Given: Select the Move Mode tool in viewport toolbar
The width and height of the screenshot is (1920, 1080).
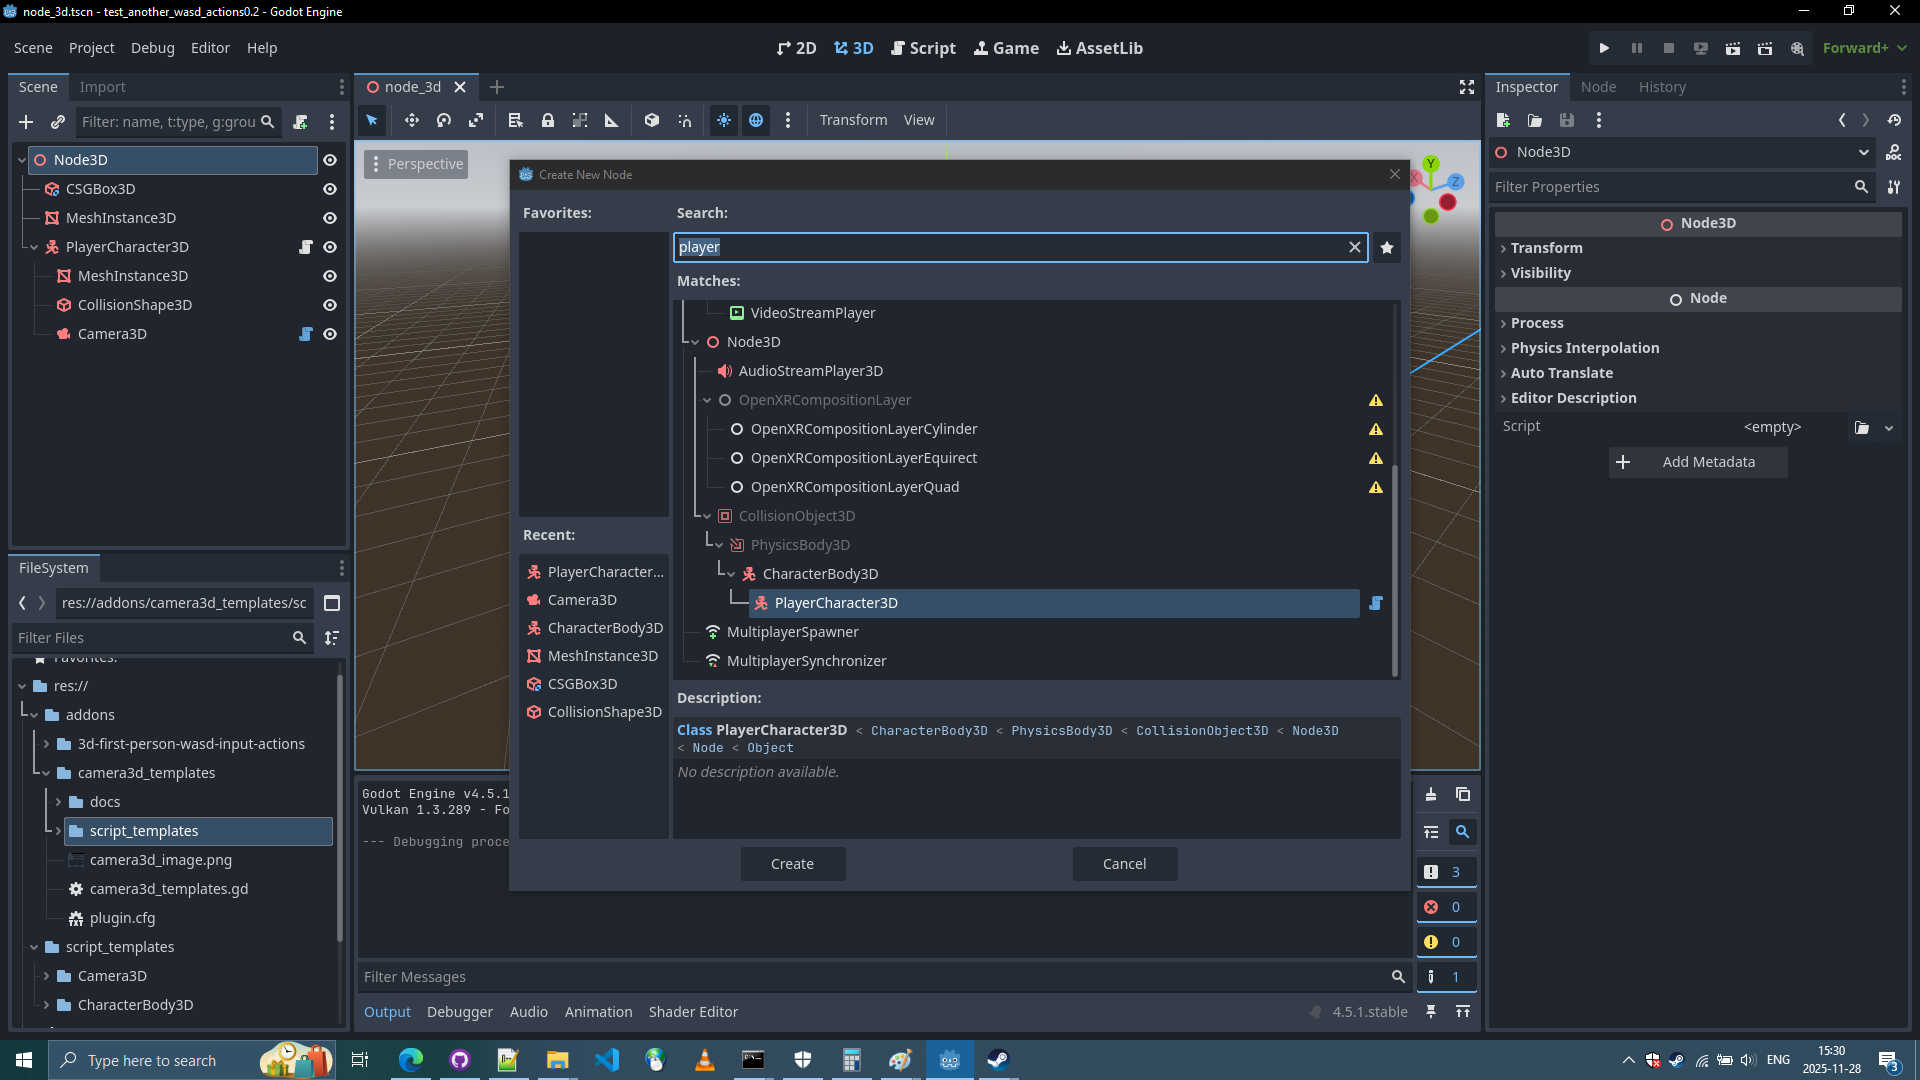Looking at the screenshot, I should point(411,120).
